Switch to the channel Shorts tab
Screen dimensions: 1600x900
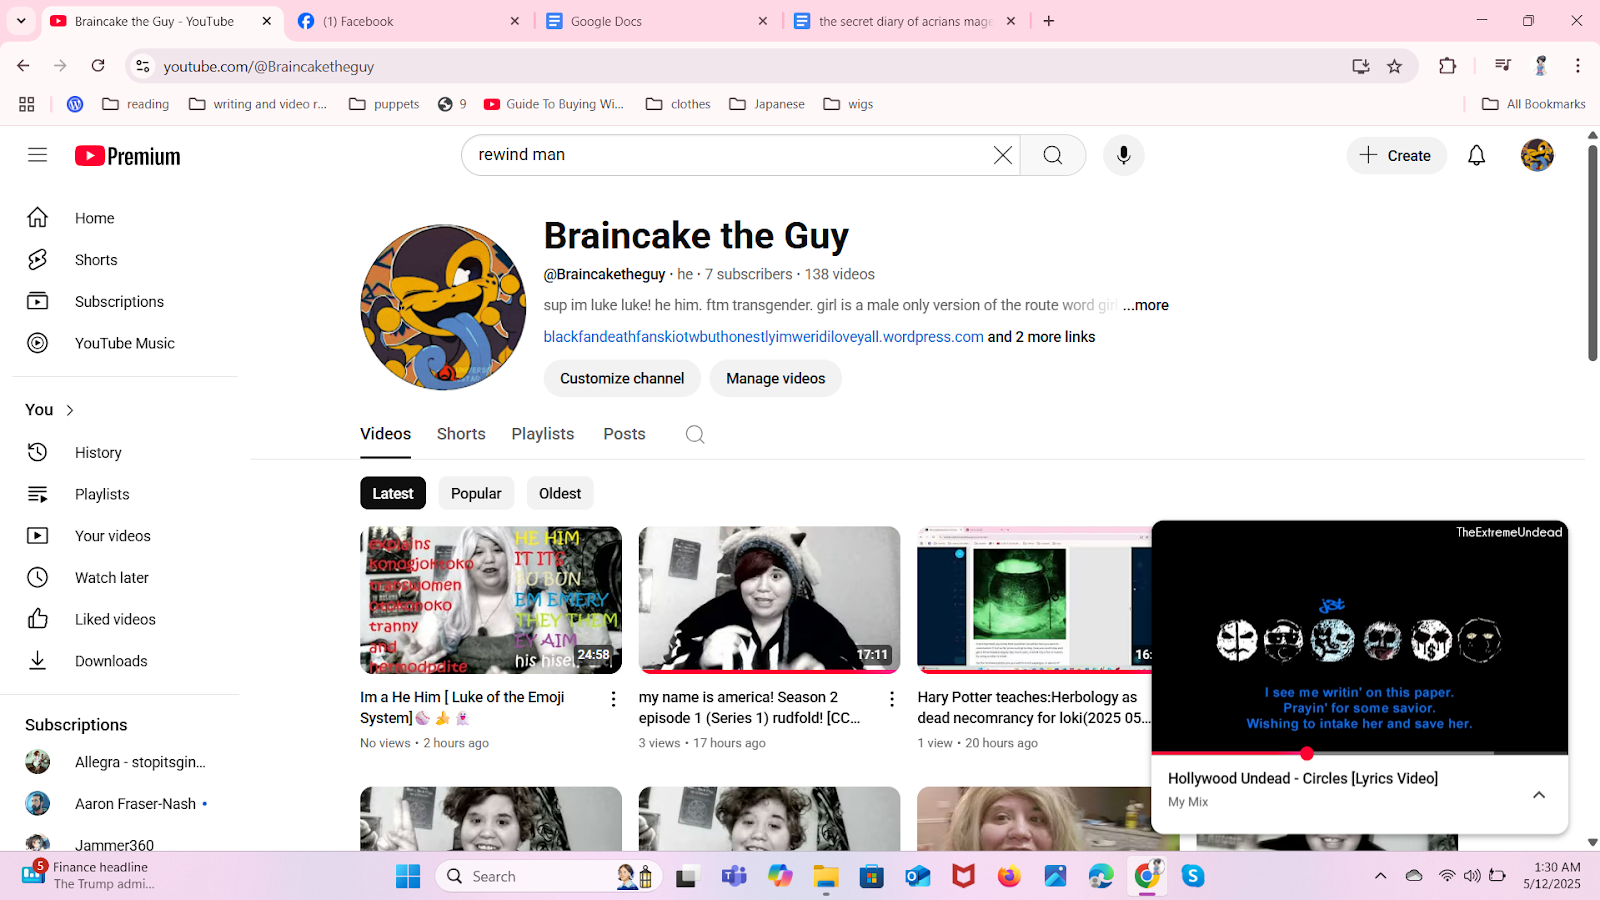pos(461,434)
